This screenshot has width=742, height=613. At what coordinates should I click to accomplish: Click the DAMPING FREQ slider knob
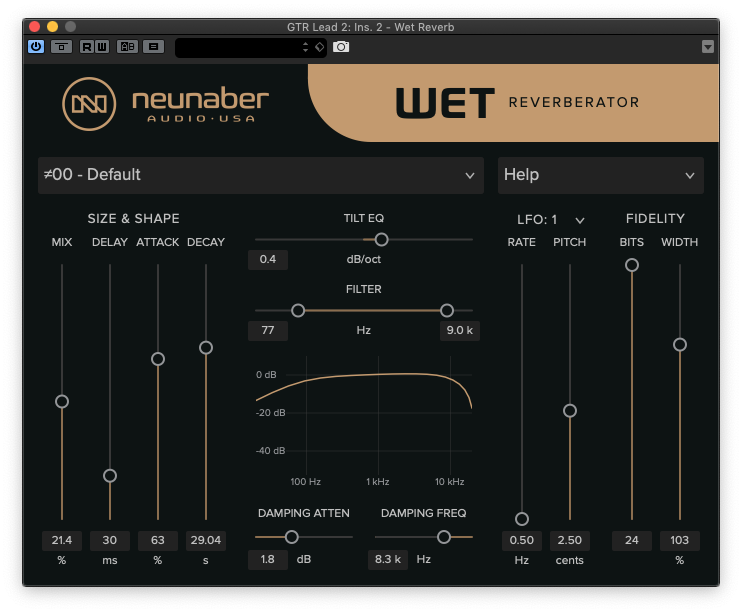pyautogui.click(x=444, y=537)
